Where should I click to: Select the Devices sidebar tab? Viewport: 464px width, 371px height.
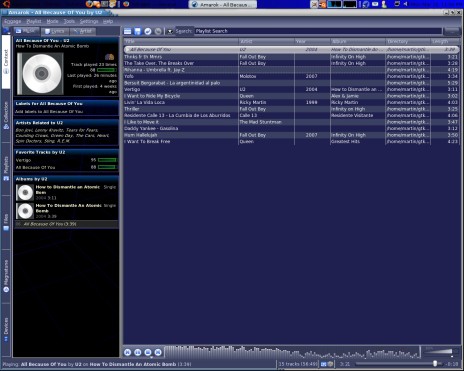pyautogui.click(x=6, y=329)
